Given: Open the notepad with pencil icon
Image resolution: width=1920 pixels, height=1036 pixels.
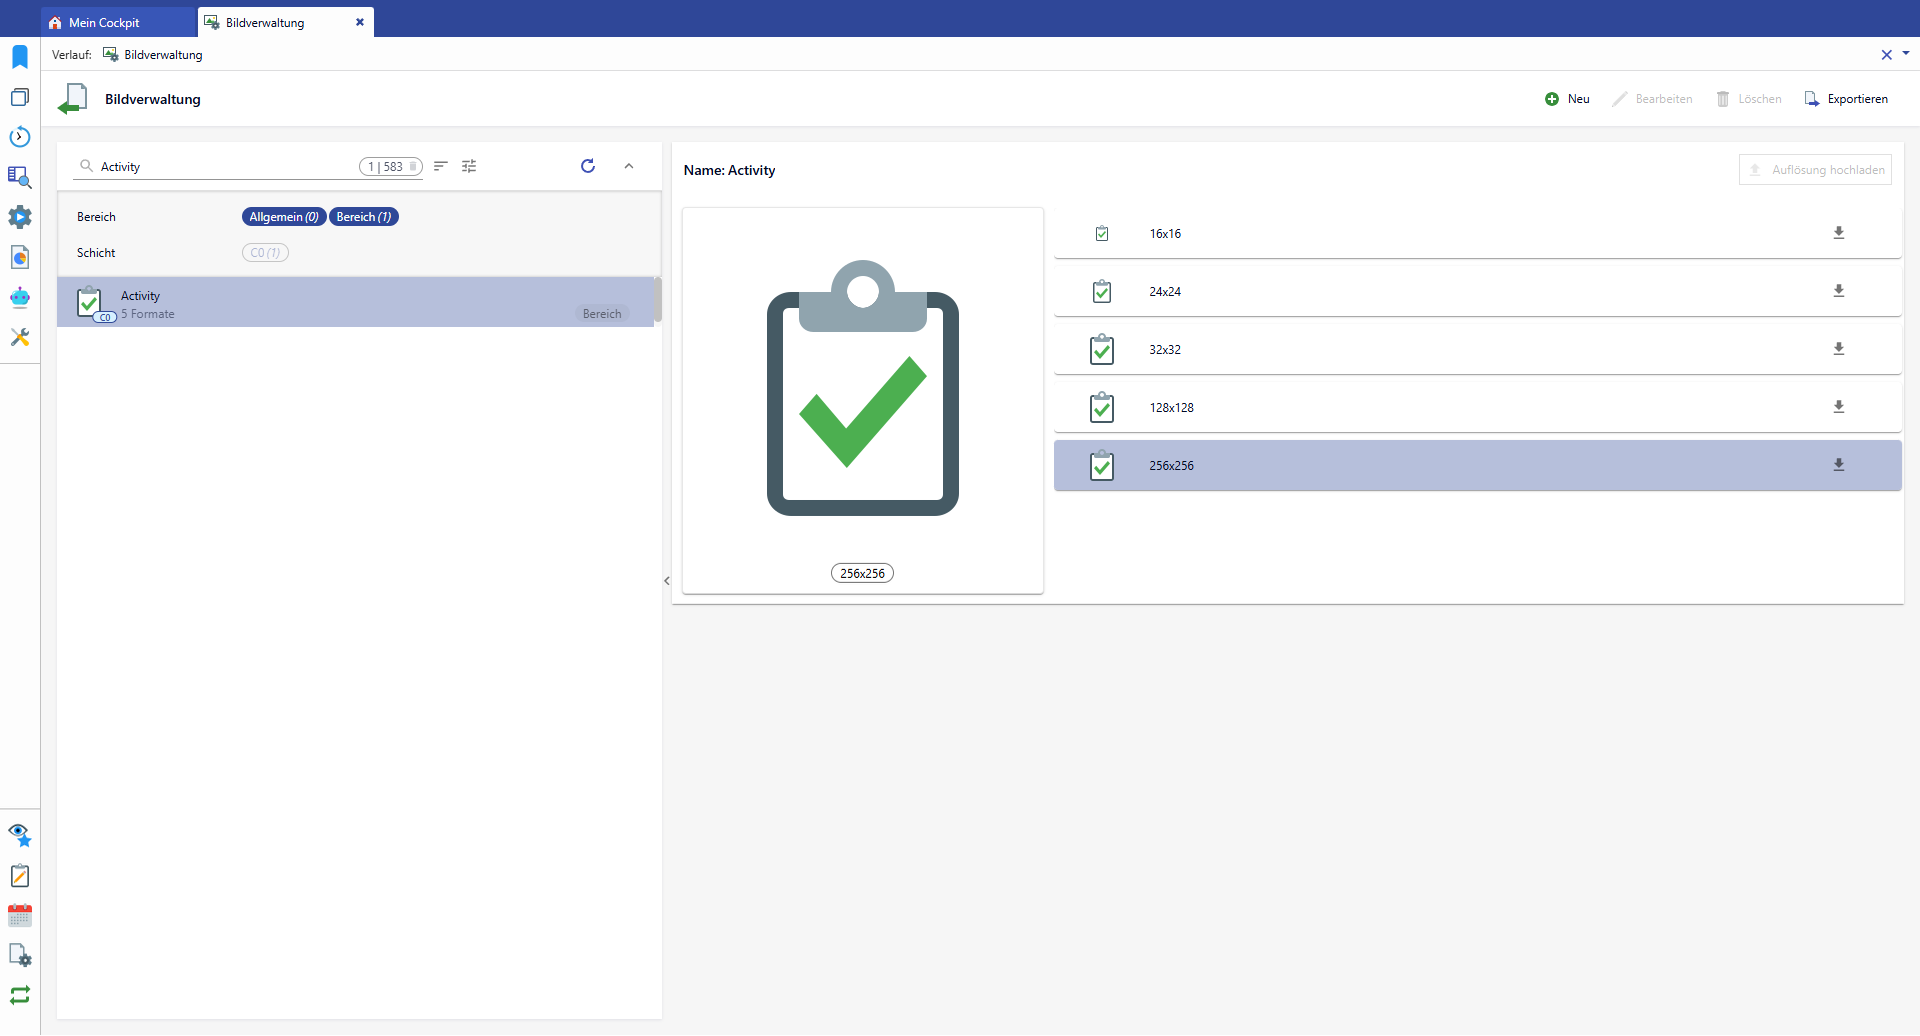Looking at the screenshot, I should (20, 876).
